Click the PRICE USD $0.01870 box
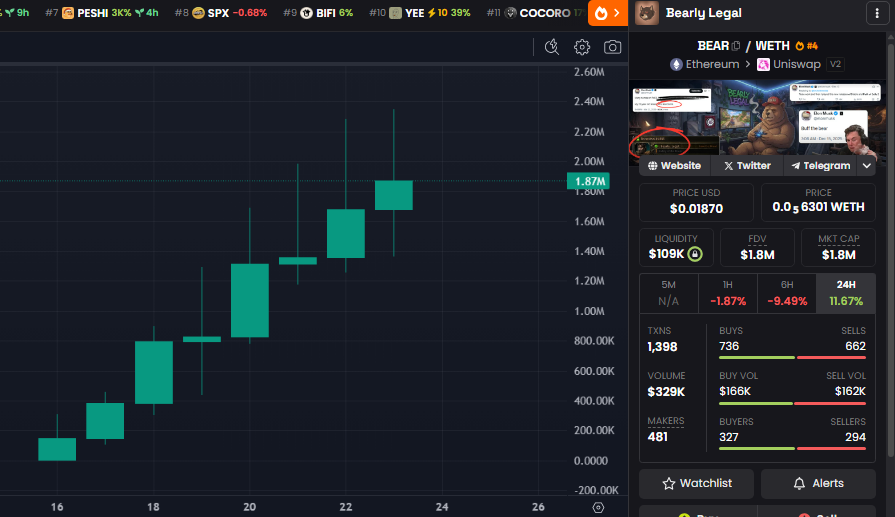The width and height of the screenshot is (895, 517). (x=696, y=202)
